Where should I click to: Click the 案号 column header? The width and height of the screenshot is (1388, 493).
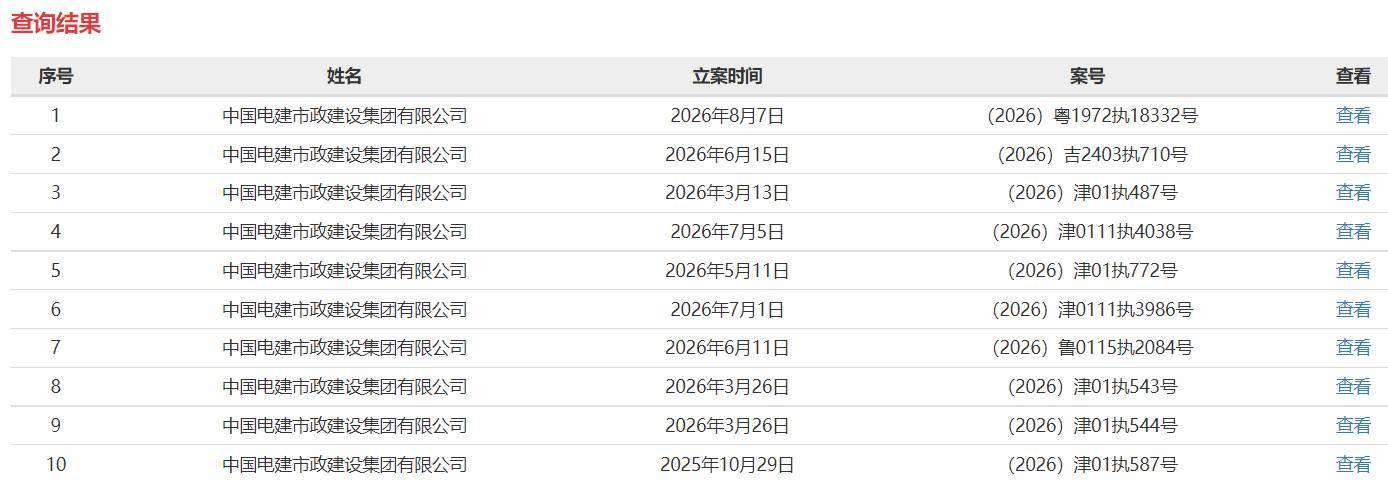coord(1087,76)
